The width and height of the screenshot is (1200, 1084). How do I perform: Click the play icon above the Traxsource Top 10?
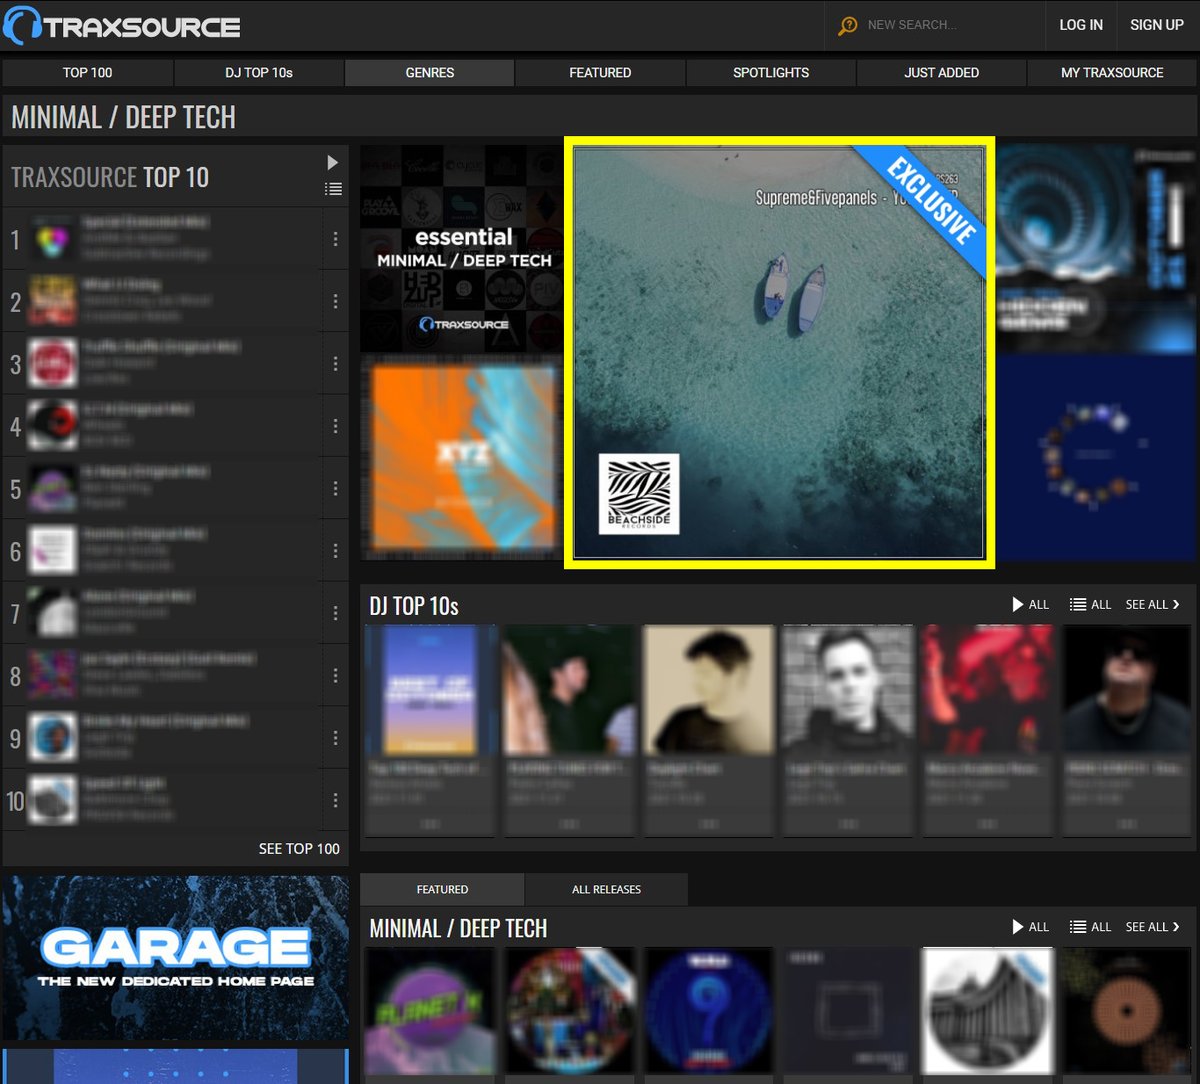pyautogui.click(x=331, y=160)
